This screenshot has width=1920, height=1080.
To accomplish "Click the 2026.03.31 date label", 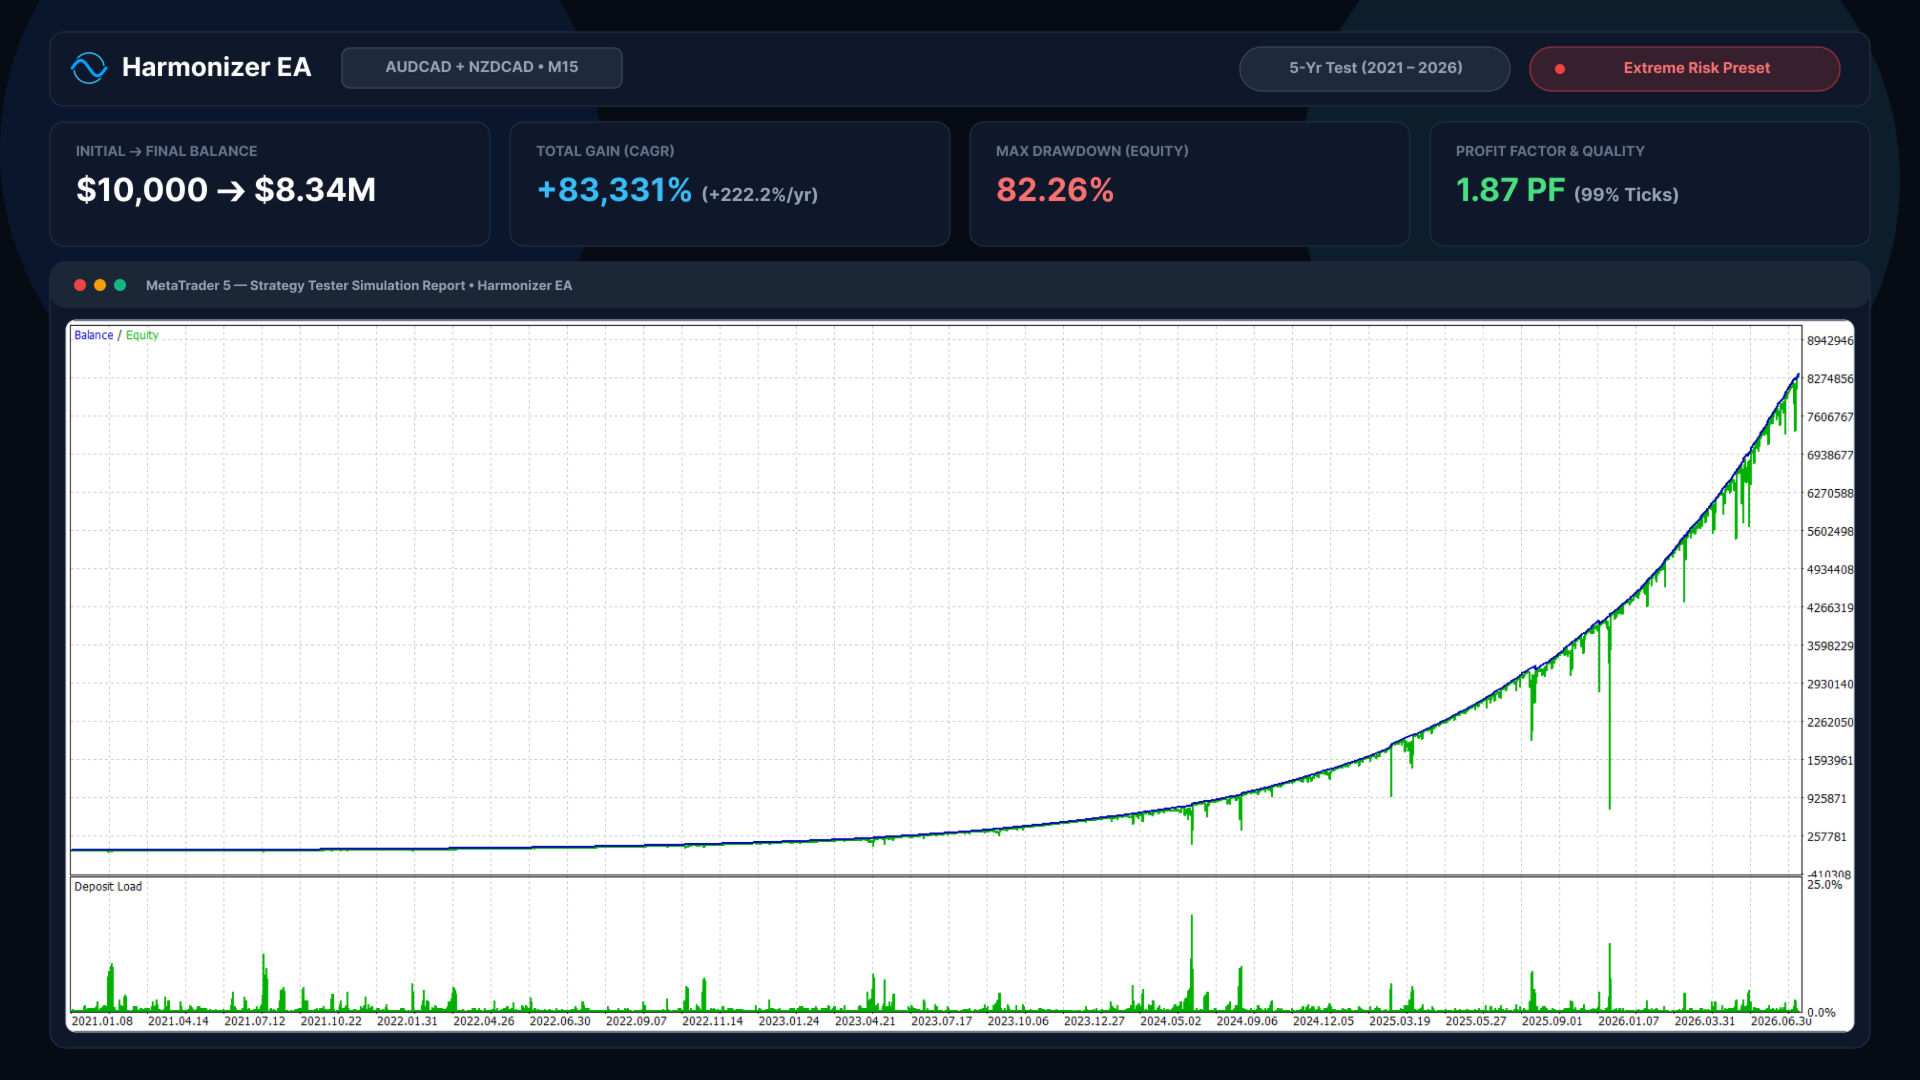I will point(1705,1022).
